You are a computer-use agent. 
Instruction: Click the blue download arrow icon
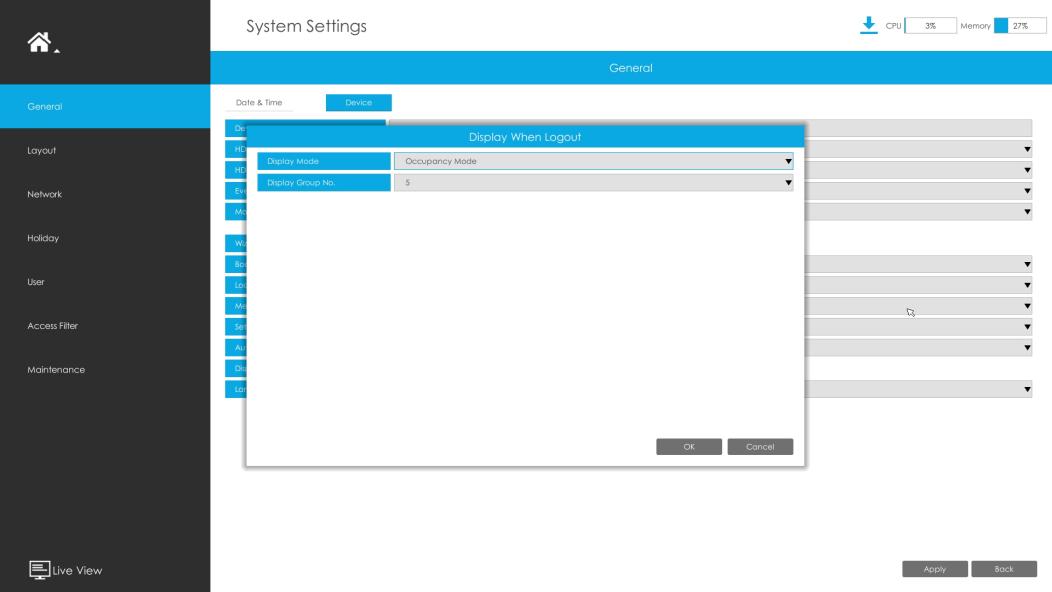point(868,26)
